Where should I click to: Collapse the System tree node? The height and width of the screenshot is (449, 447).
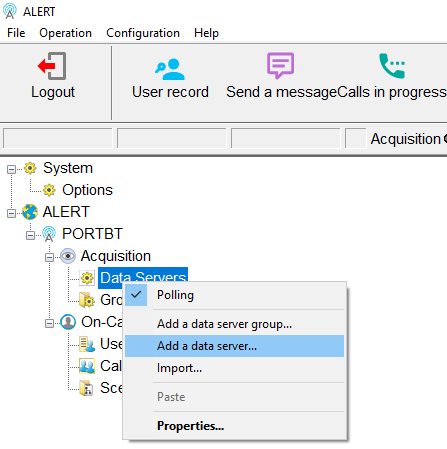pyautogui.click(x=11, y=169)
